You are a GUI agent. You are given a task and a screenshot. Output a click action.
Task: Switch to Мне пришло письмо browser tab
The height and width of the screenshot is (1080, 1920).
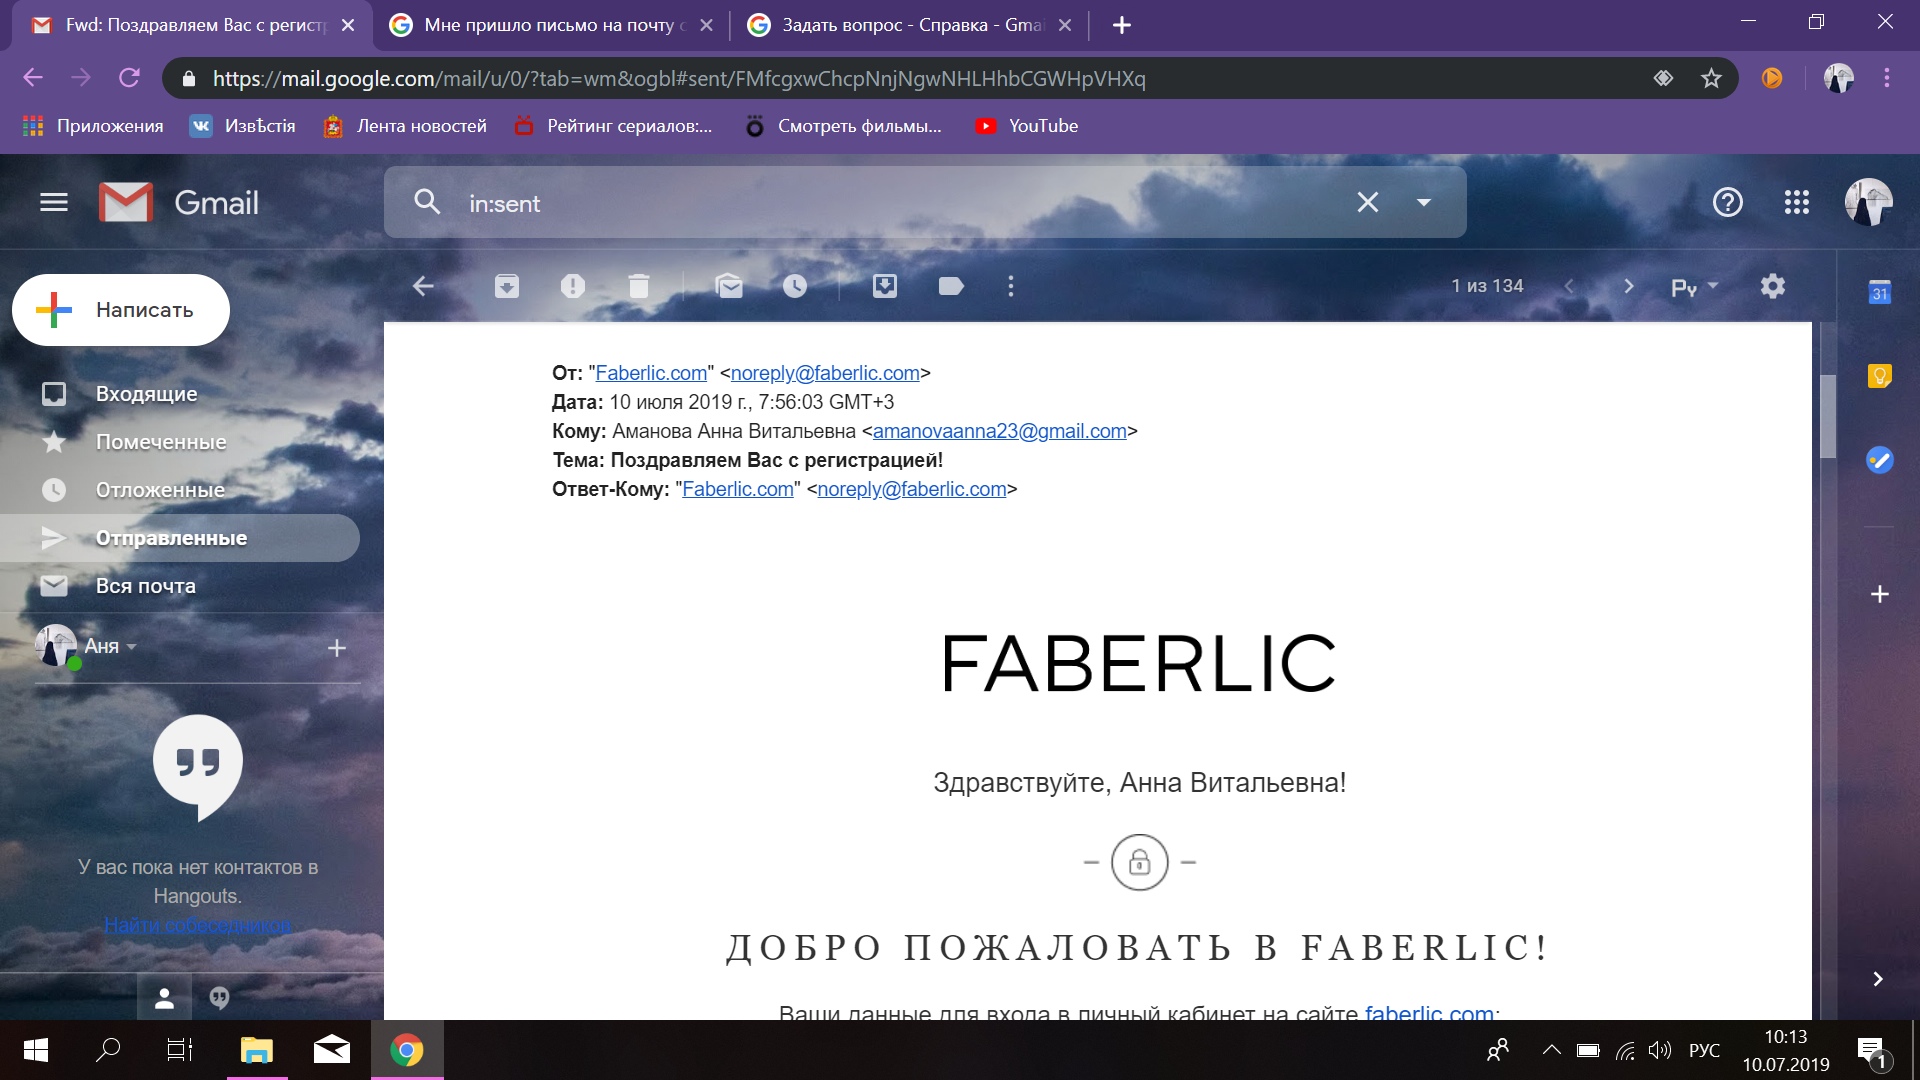551,25
